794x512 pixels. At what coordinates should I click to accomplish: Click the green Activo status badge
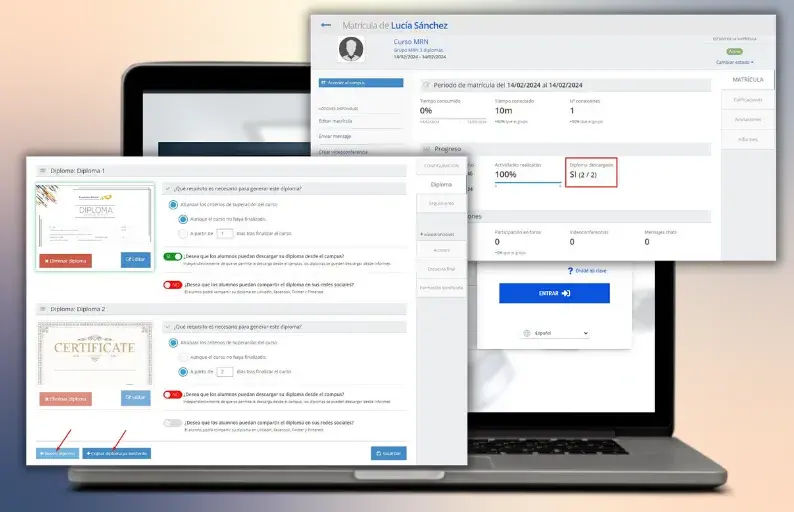pyautogui.click(x=734, y=51)
